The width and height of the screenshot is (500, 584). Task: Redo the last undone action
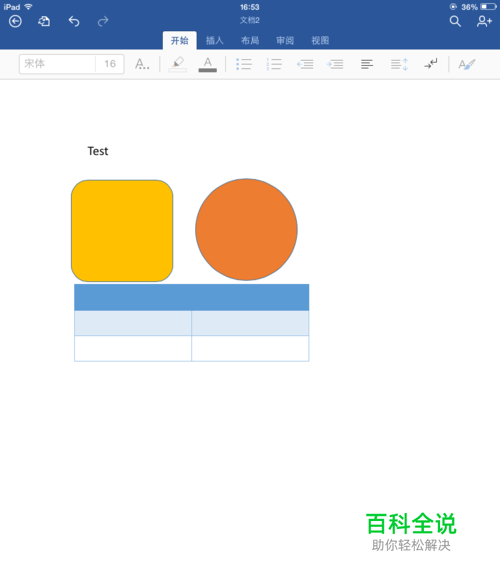tap(103, 21)
